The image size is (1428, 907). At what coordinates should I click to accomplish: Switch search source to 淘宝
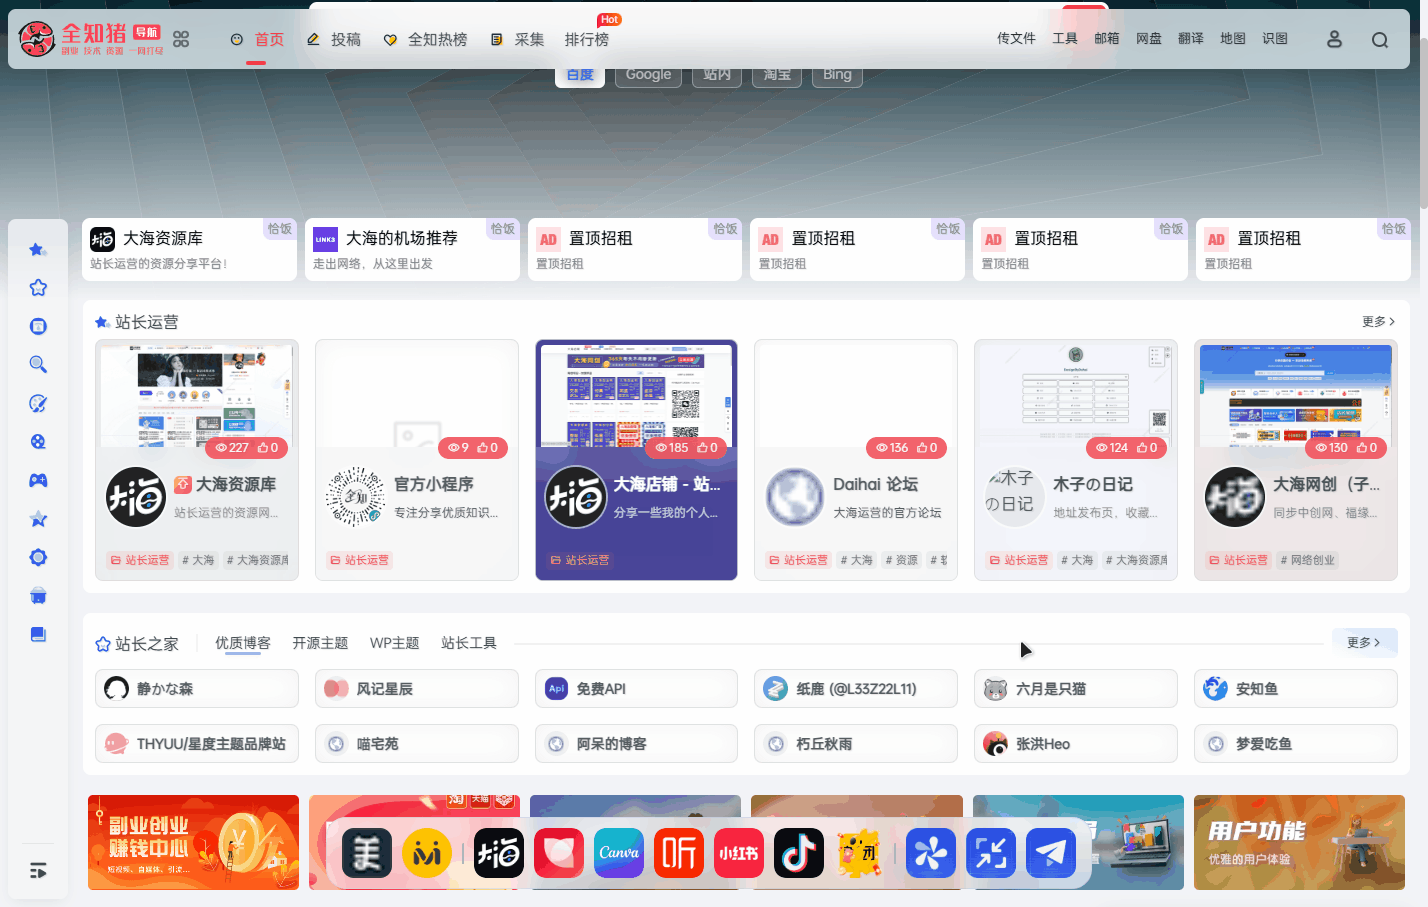click(776, 73)
